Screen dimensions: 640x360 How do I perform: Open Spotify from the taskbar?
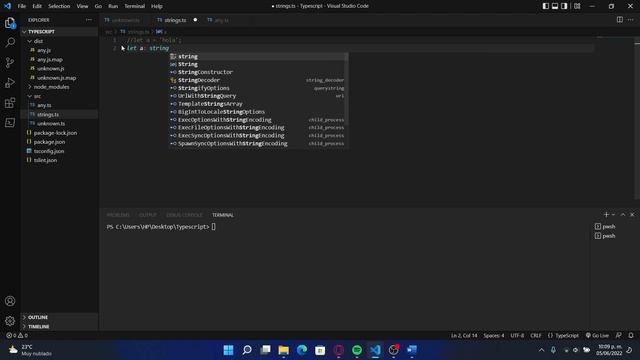coord(357,350)
